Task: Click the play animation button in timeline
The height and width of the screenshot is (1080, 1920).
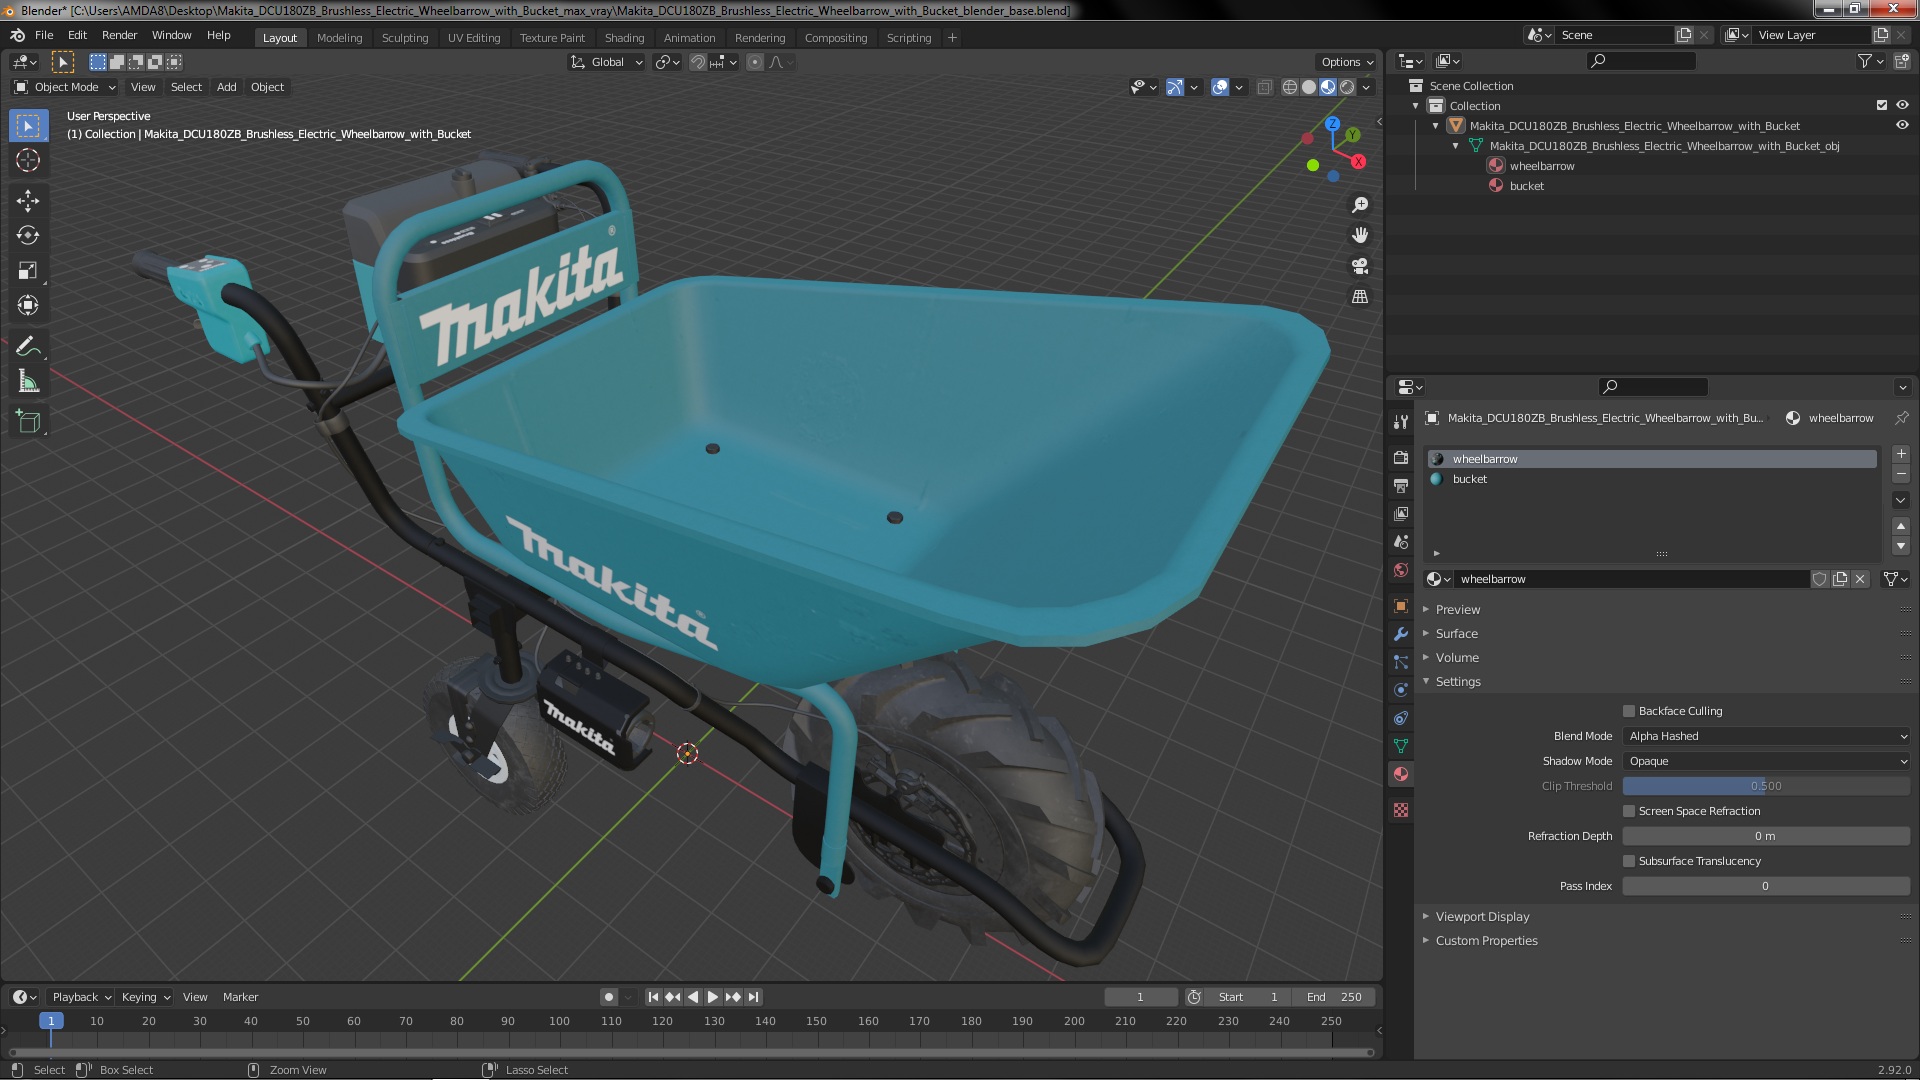Action: click(712, 997)
